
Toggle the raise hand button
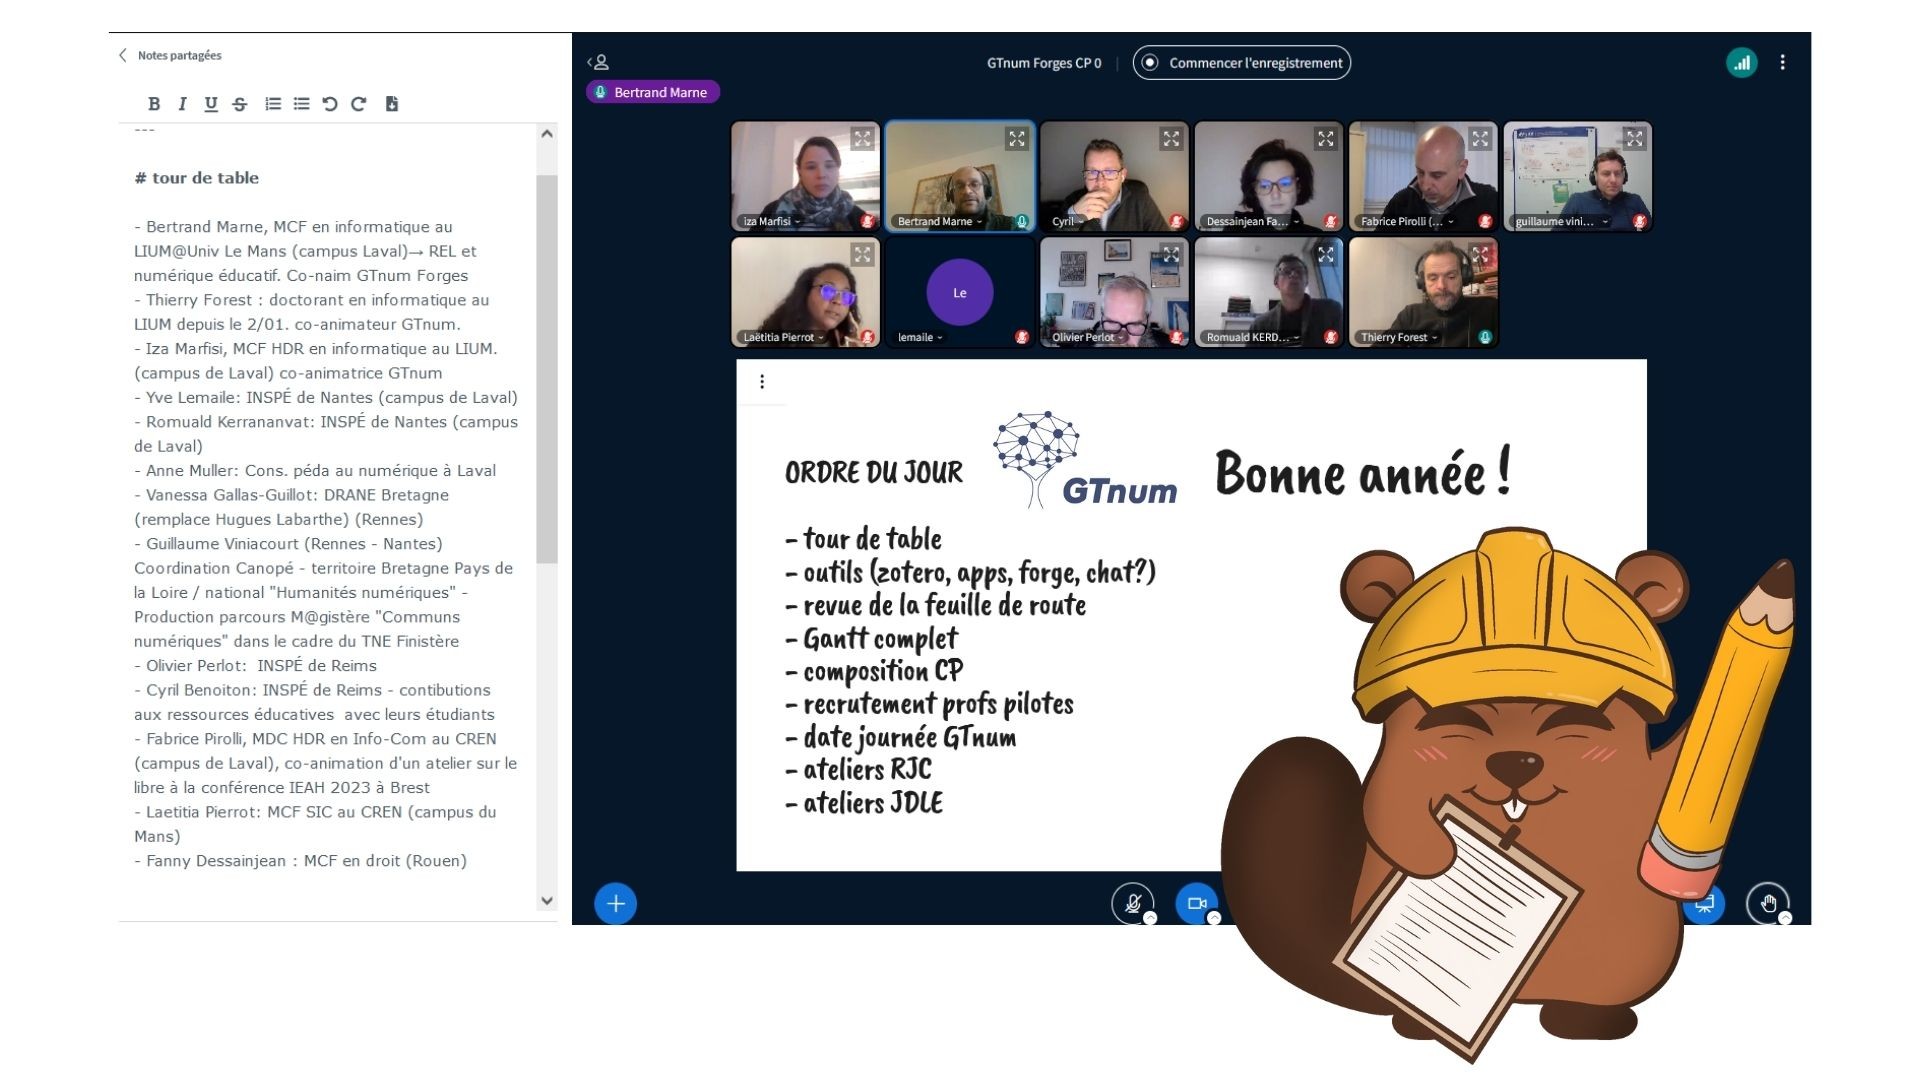(x=1768, y=904)
